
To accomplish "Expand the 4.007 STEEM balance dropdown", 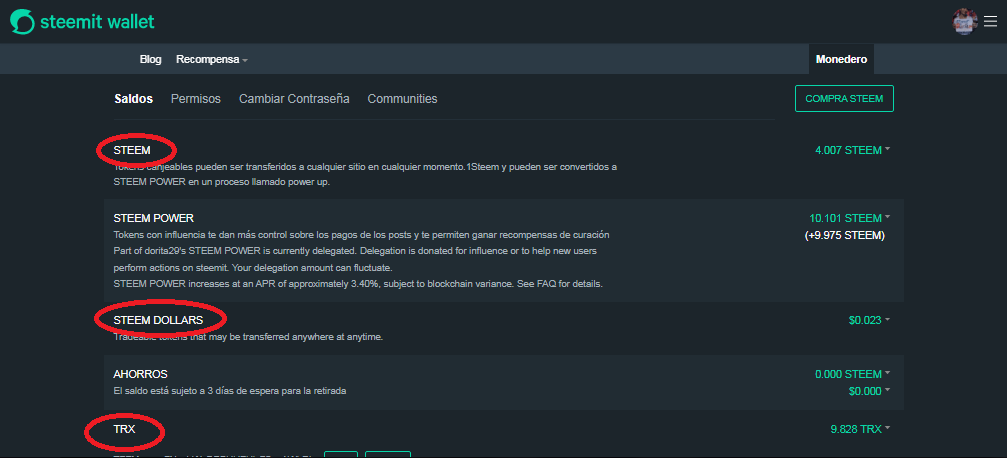I will pyautogui.click(x=852, y=150).
